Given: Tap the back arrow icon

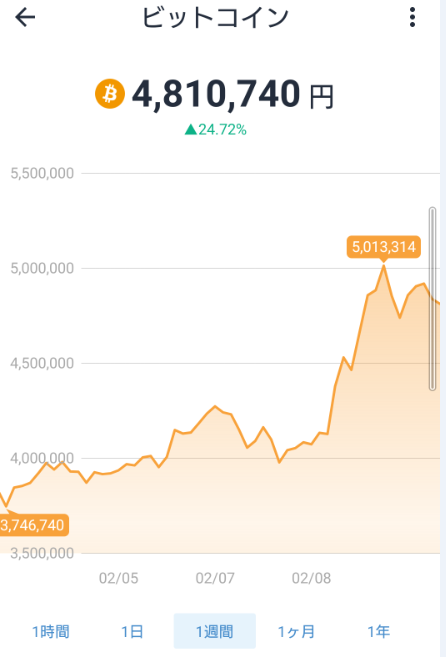Looking at the screenshot, I should click(x=25, y=18).
